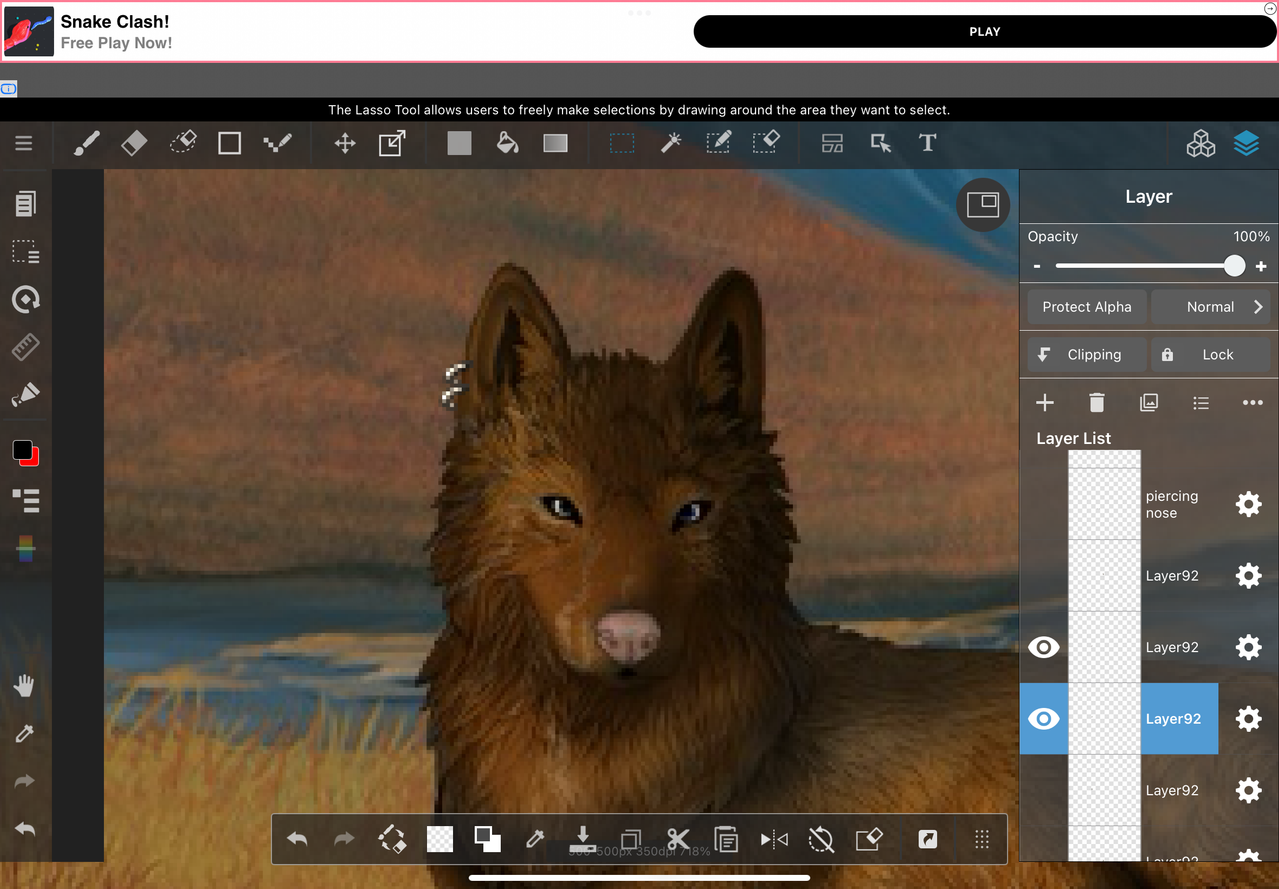
Task: Click the trash icon to delete layer
Action: [1097, 403]
